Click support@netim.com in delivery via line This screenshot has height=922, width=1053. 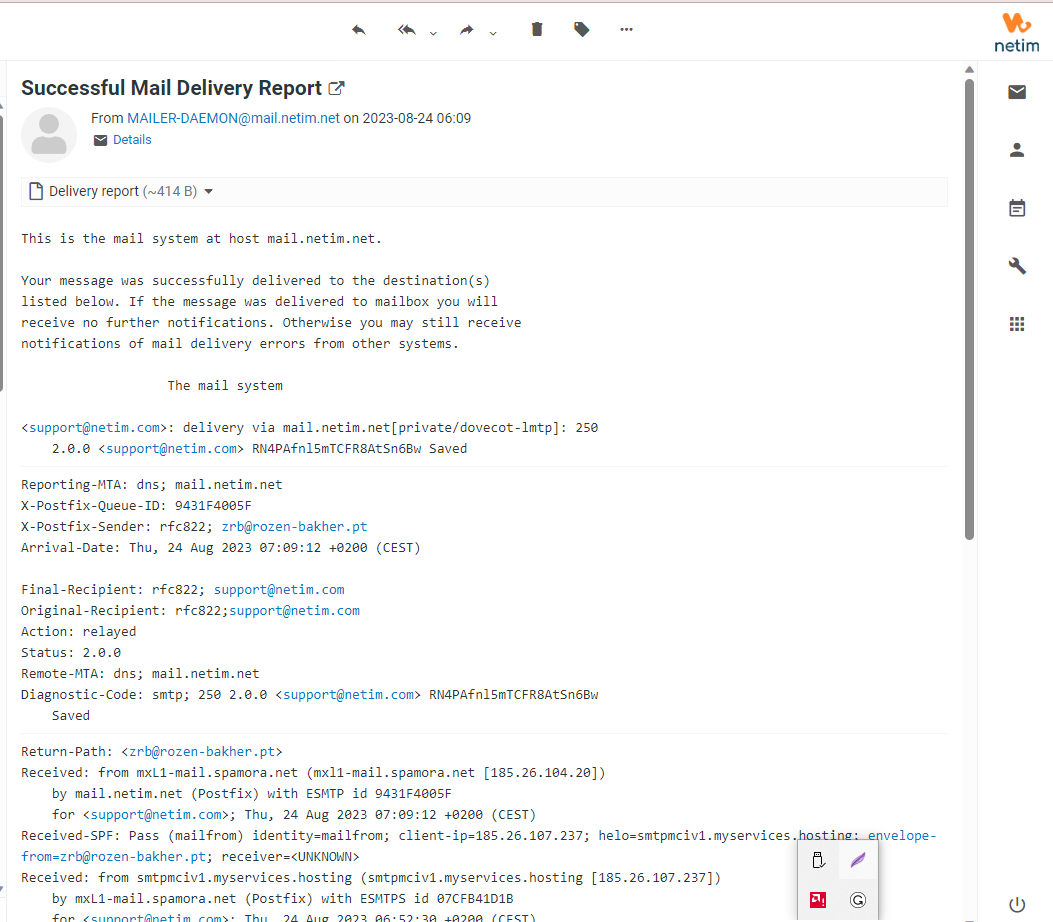95,428
